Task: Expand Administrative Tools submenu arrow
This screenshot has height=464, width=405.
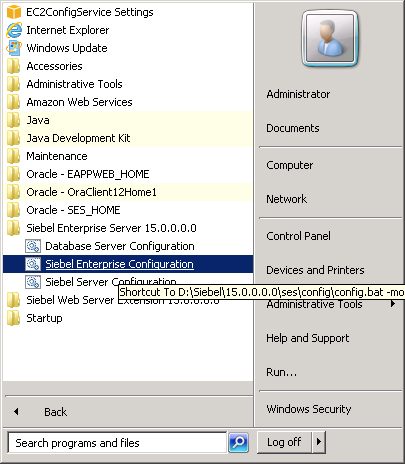Action: pyautogui.click(x=393, y=304)
